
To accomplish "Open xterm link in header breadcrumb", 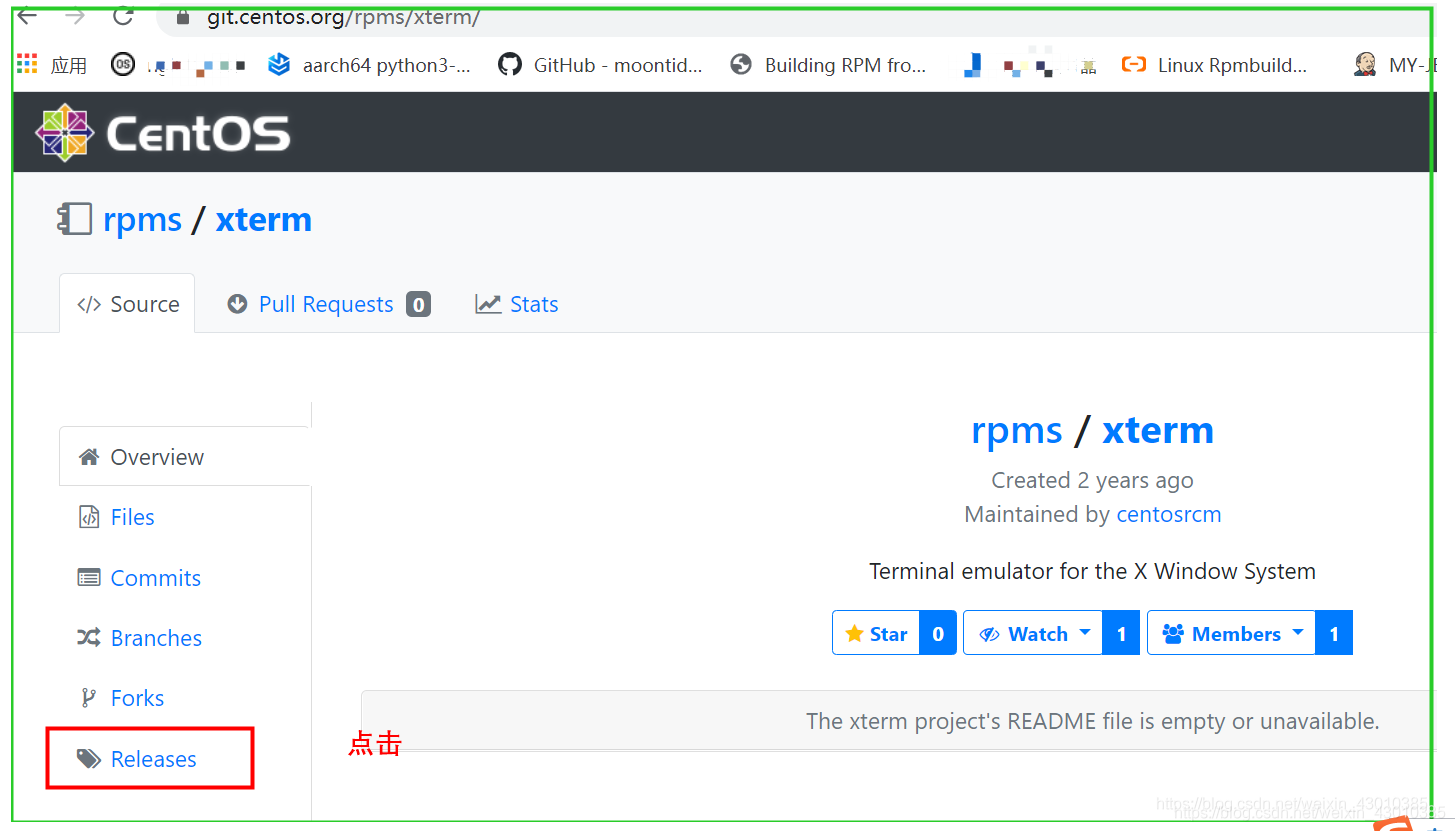I will pos(263,219).
